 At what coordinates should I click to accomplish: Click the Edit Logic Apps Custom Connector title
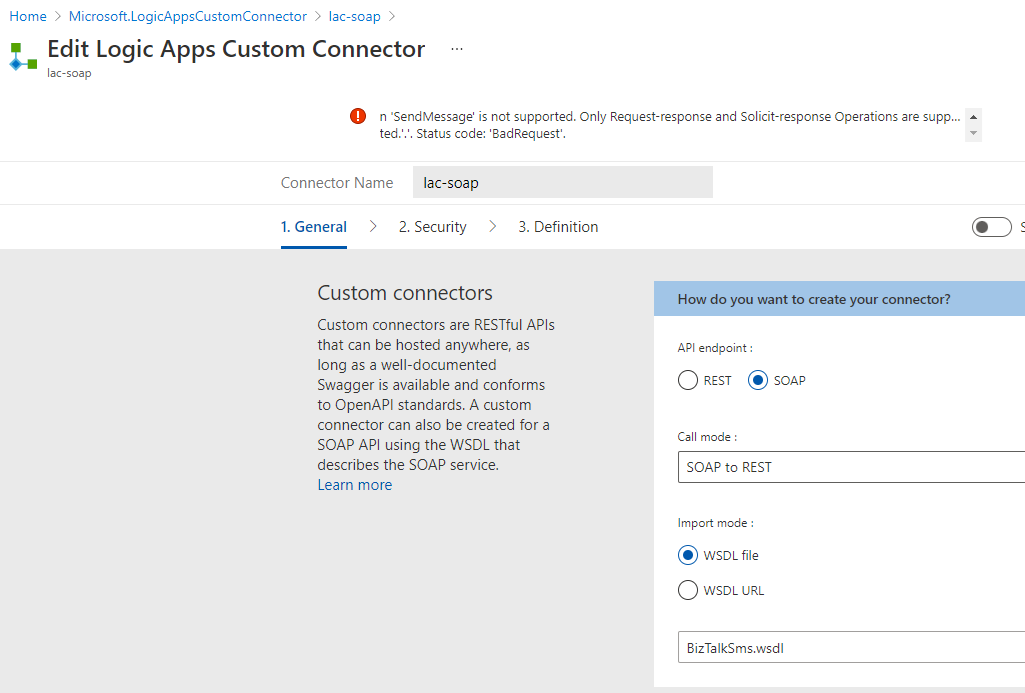tap(236, 50)
